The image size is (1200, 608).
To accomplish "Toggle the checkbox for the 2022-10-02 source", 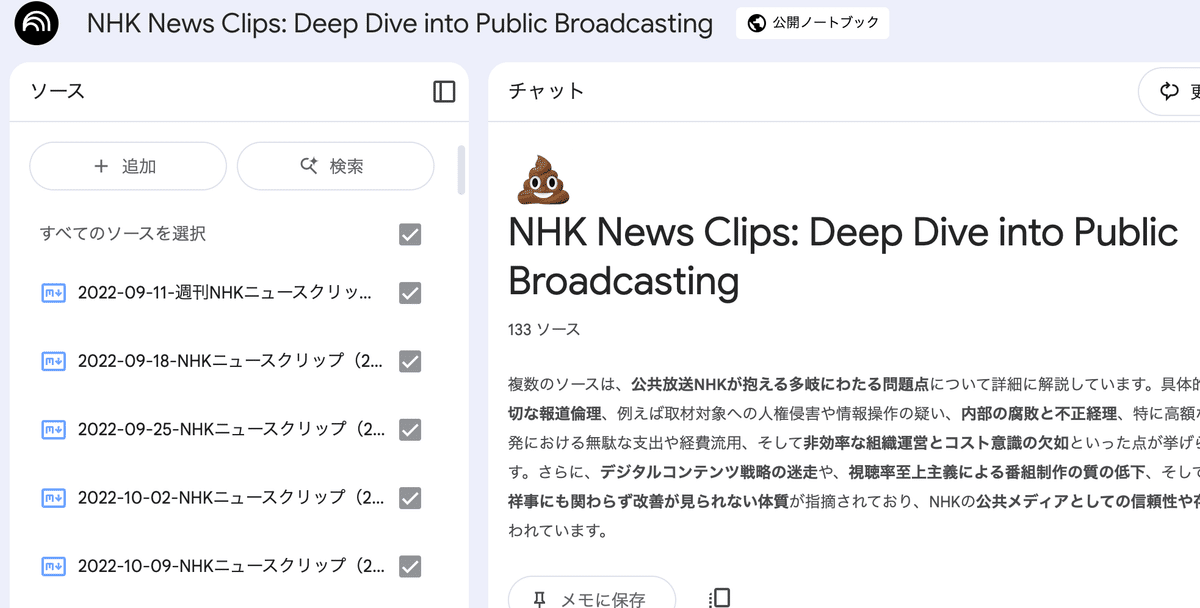I will tap(408, 497).
